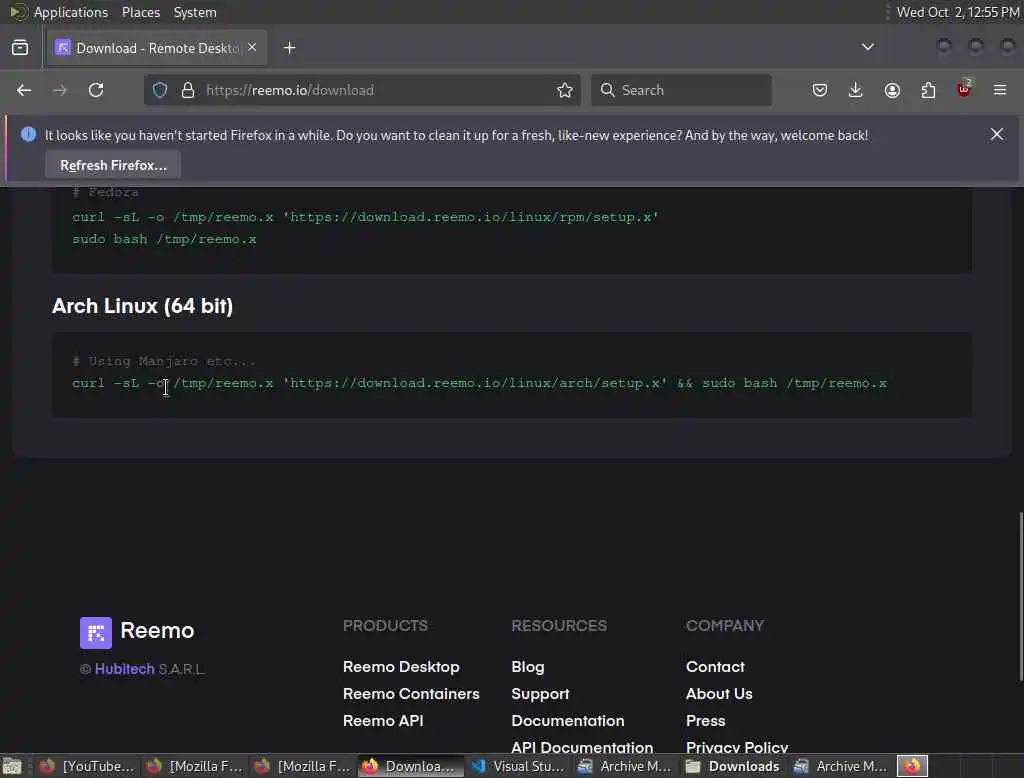The image size is (1024, 778).
Task: Open Firefox account icon
Action: 892,90
